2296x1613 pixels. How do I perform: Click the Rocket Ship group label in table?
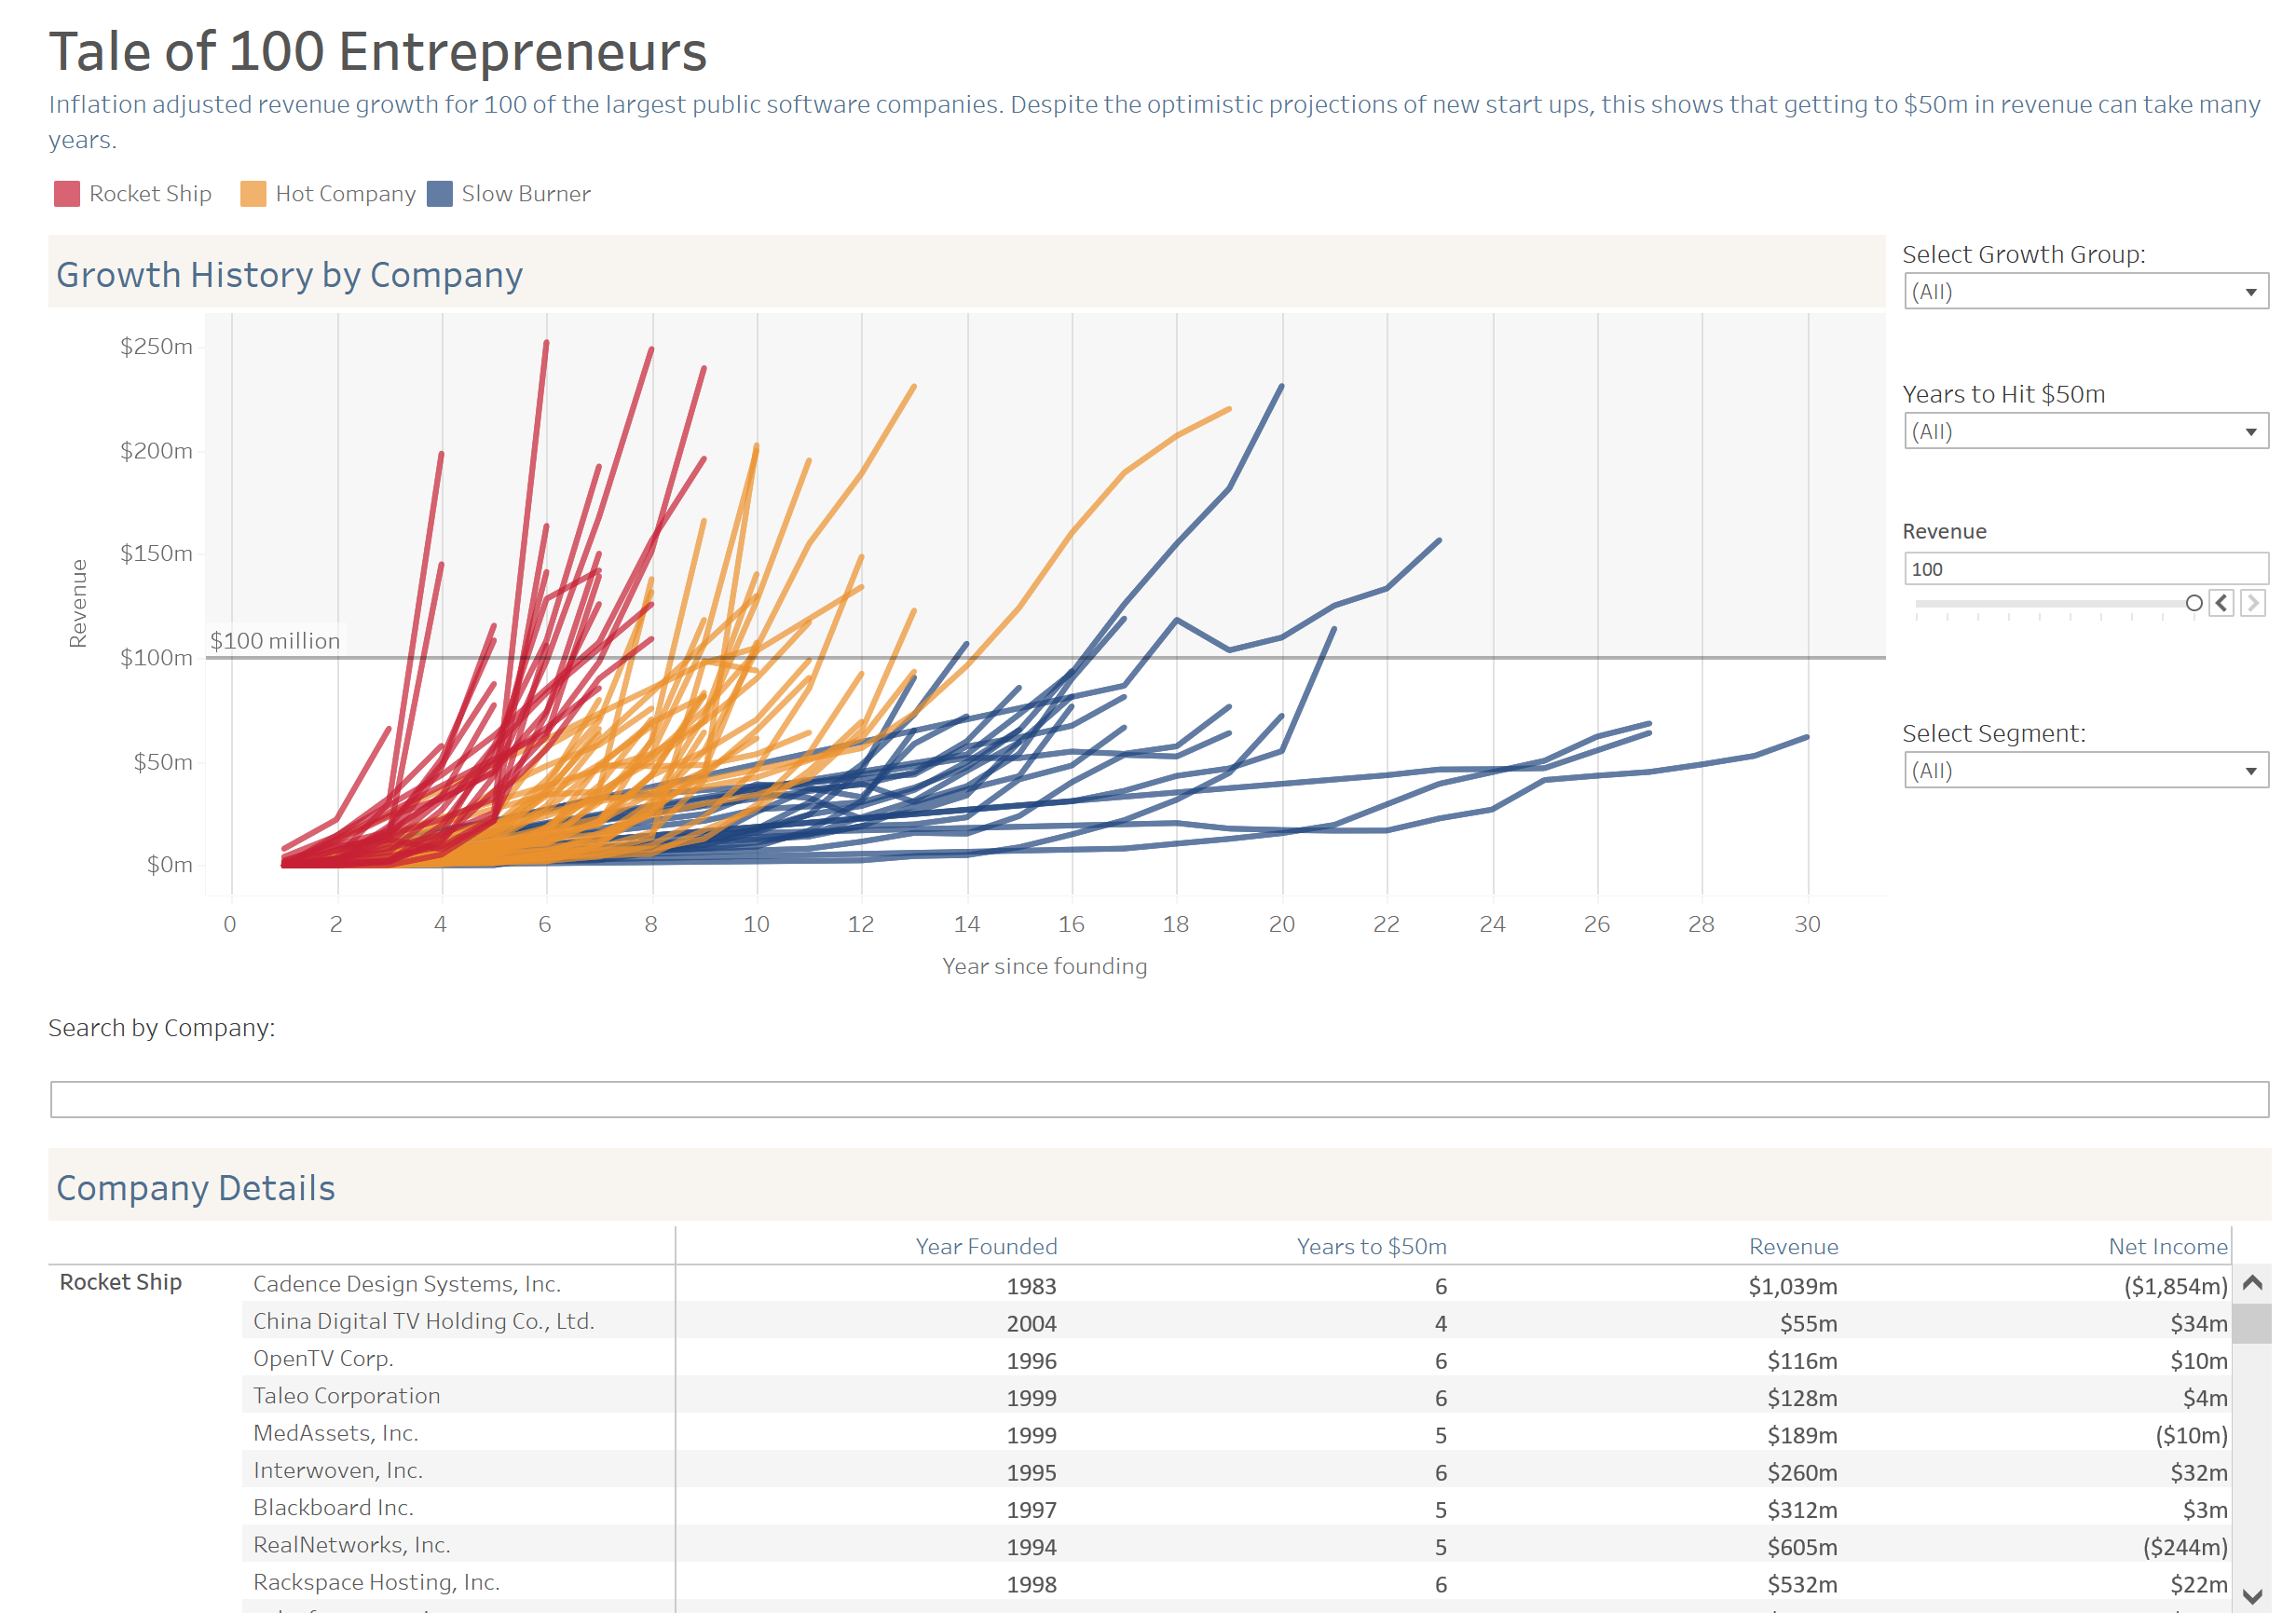click(x=121, y=1282)
